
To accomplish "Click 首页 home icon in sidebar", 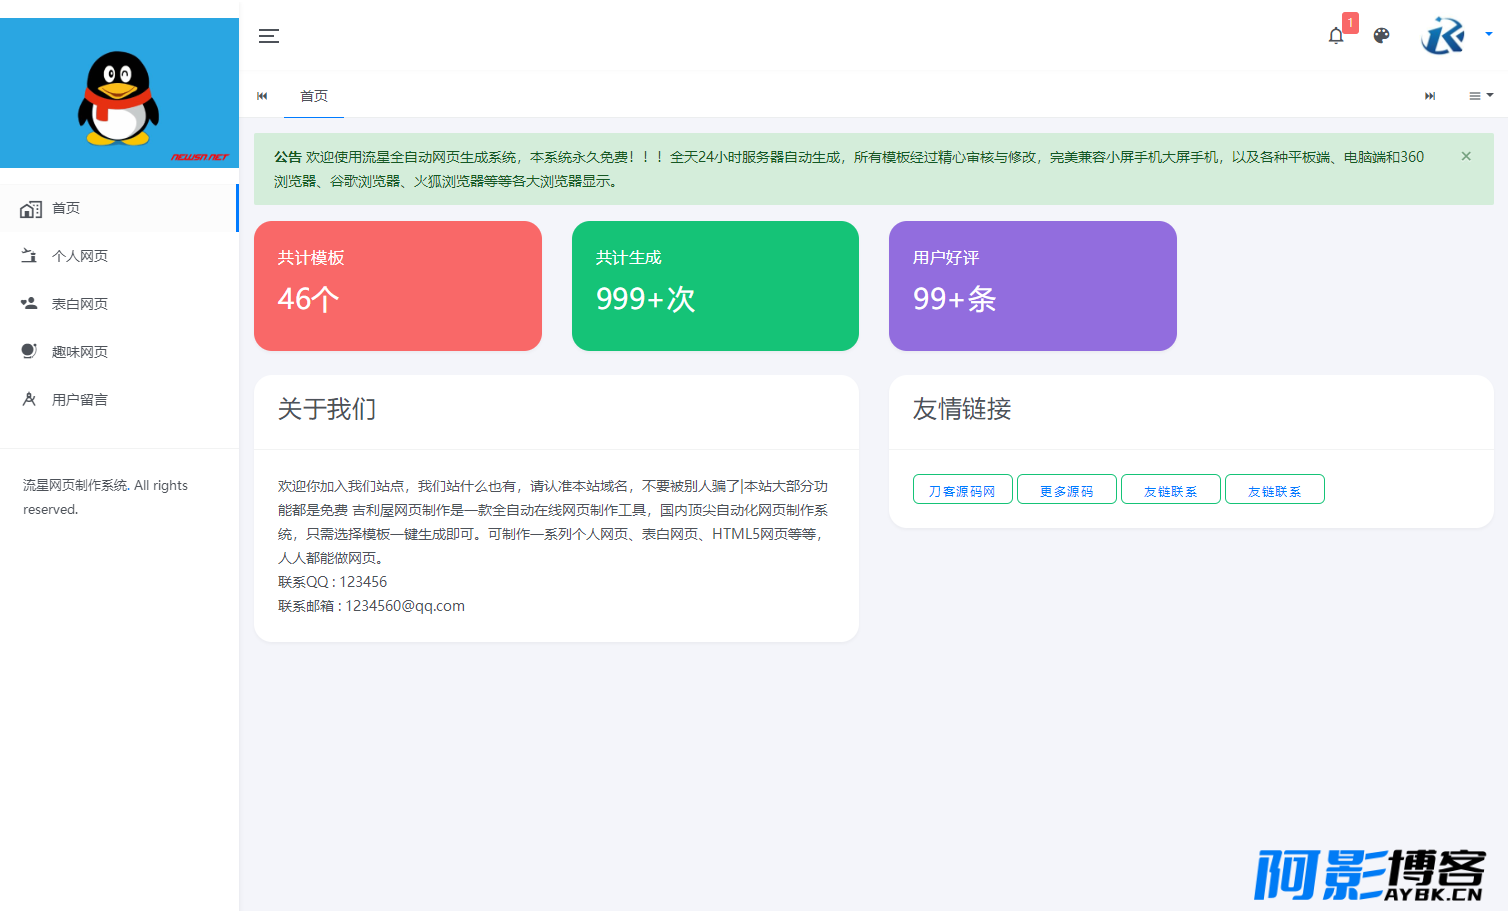I will [x=31, y=208].
